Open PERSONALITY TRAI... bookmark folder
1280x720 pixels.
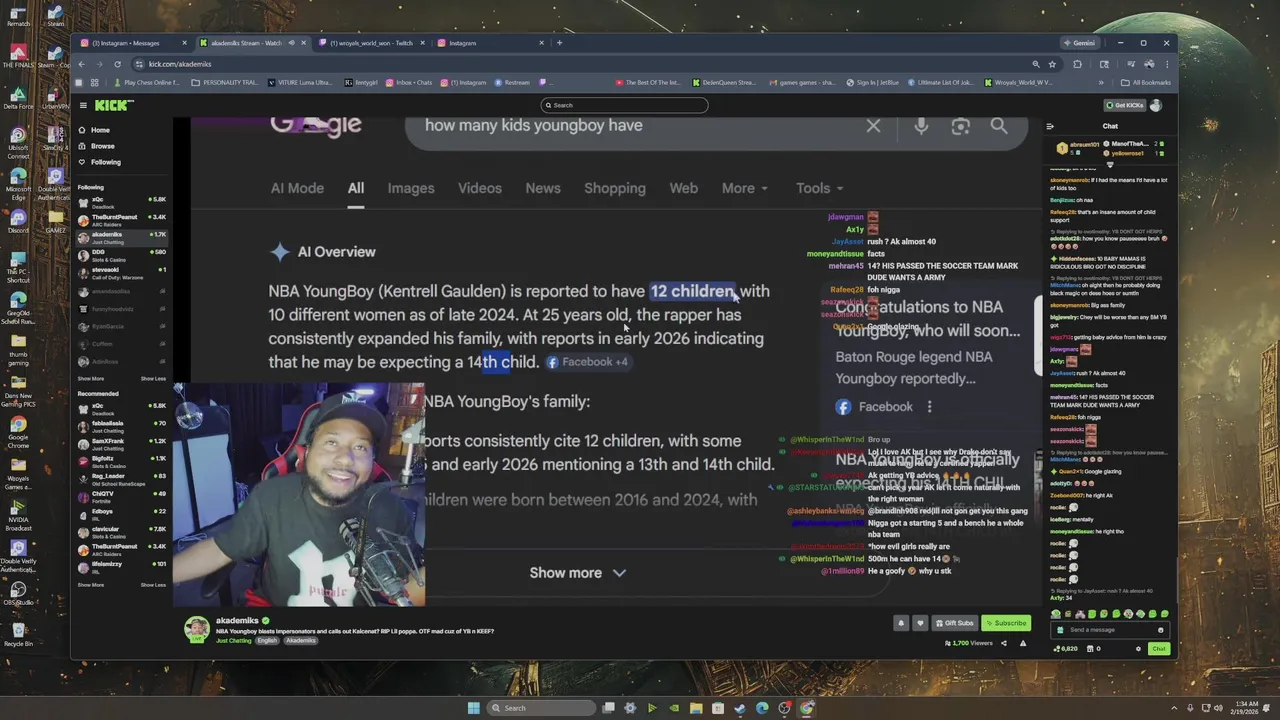point(225,83)
